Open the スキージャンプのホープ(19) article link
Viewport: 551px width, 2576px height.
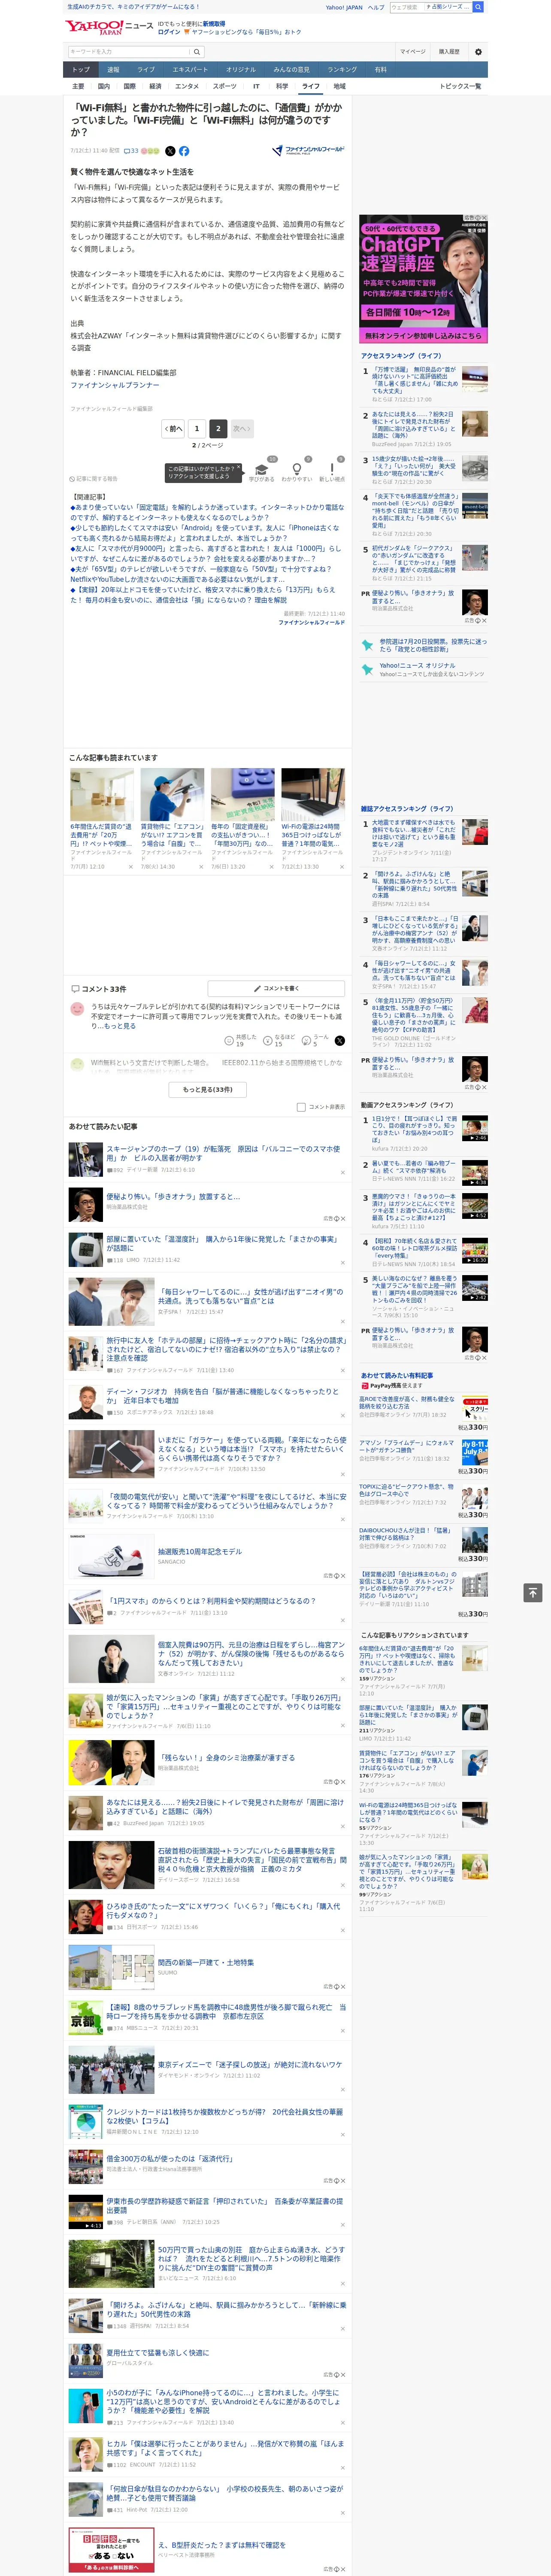click(x=224, y=1153)
